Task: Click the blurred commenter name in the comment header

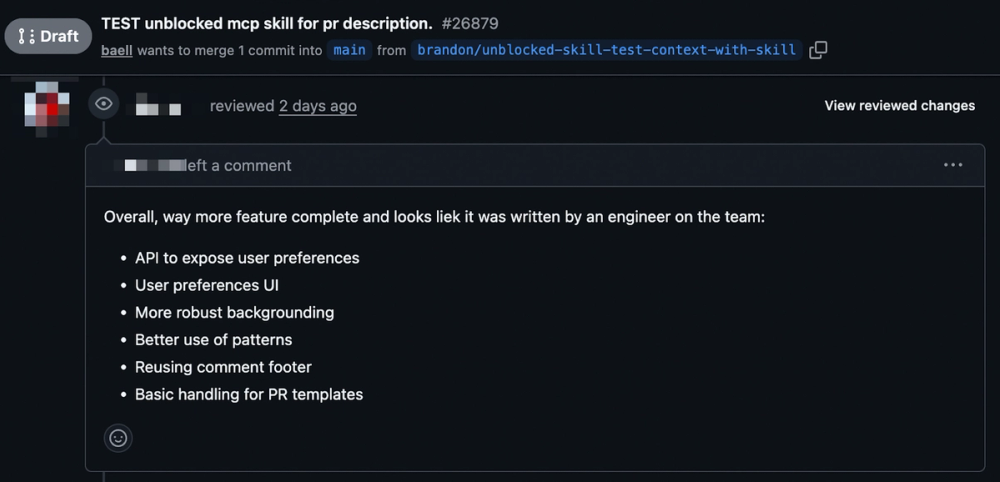Action: (x=151, y=166)
